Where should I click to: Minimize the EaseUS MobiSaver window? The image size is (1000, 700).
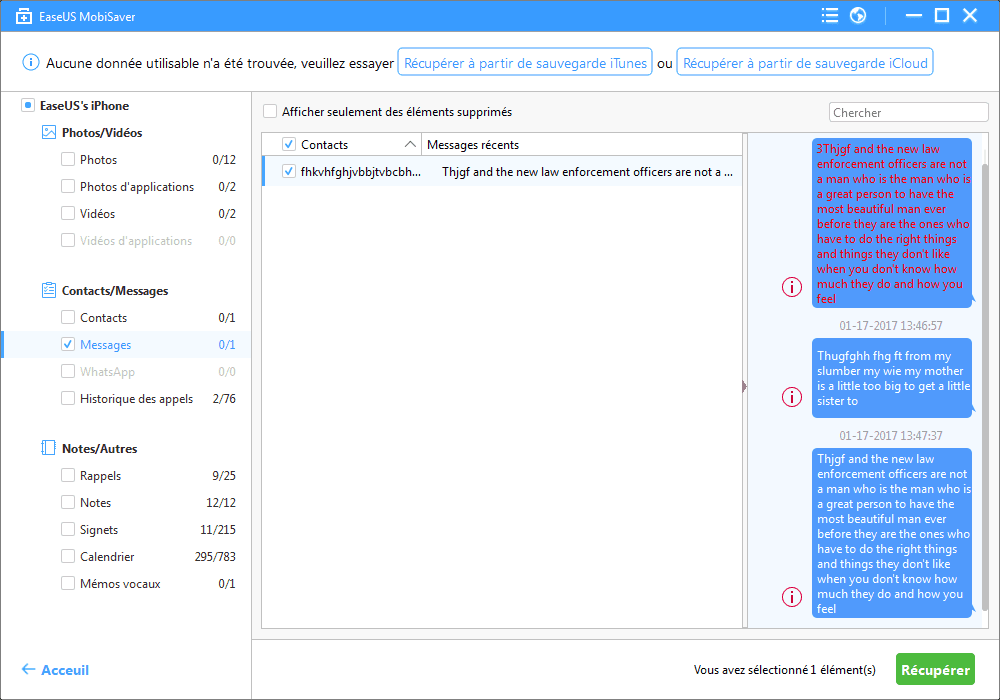pyautogui.click(x=914, y=15)
